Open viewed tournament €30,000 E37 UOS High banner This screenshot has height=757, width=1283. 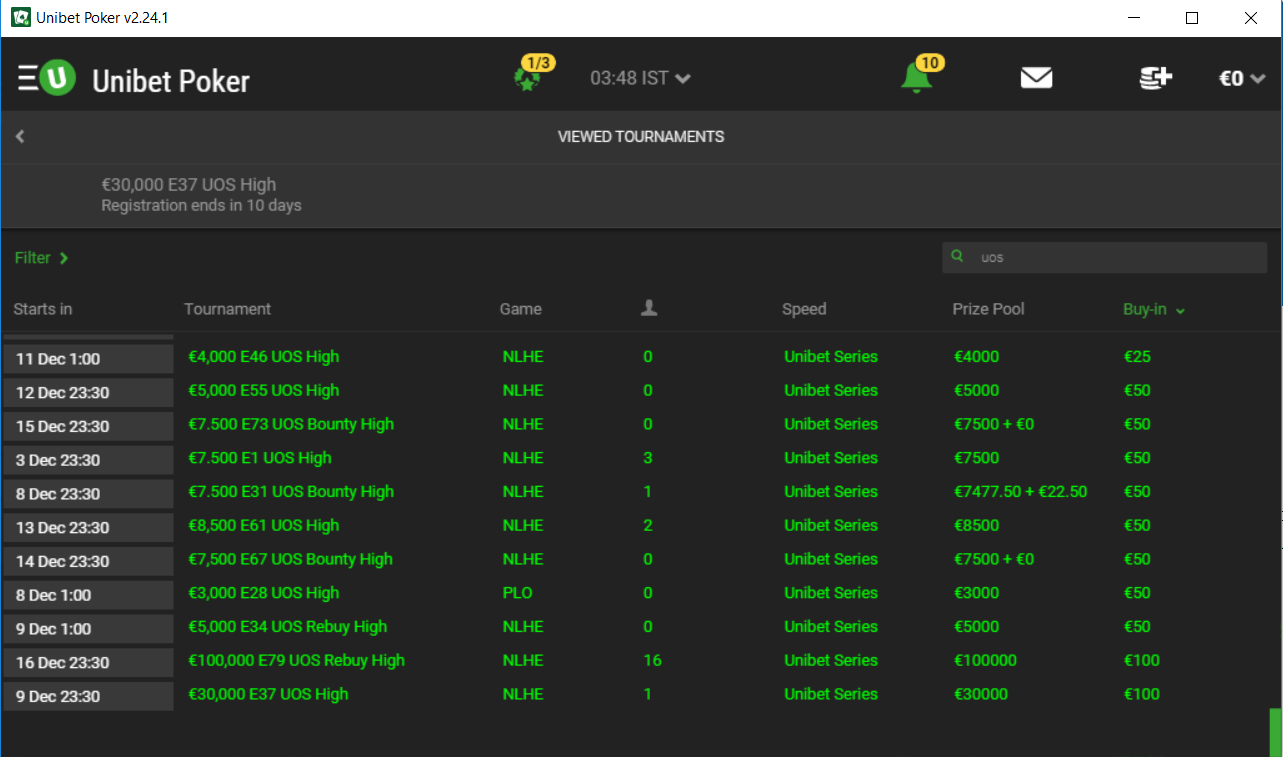click(640, 195)
